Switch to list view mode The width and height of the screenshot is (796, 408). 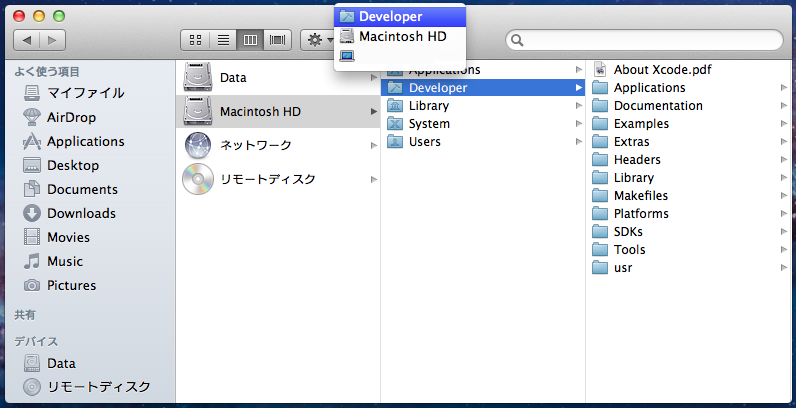(223, 40)
